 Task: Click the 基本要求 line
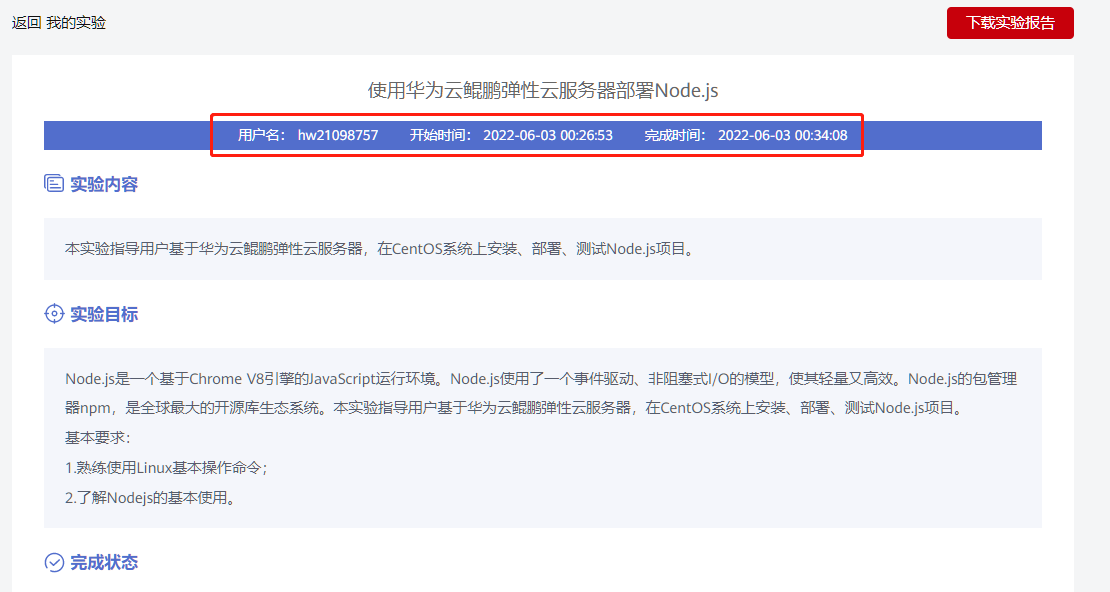coord(98,438)
